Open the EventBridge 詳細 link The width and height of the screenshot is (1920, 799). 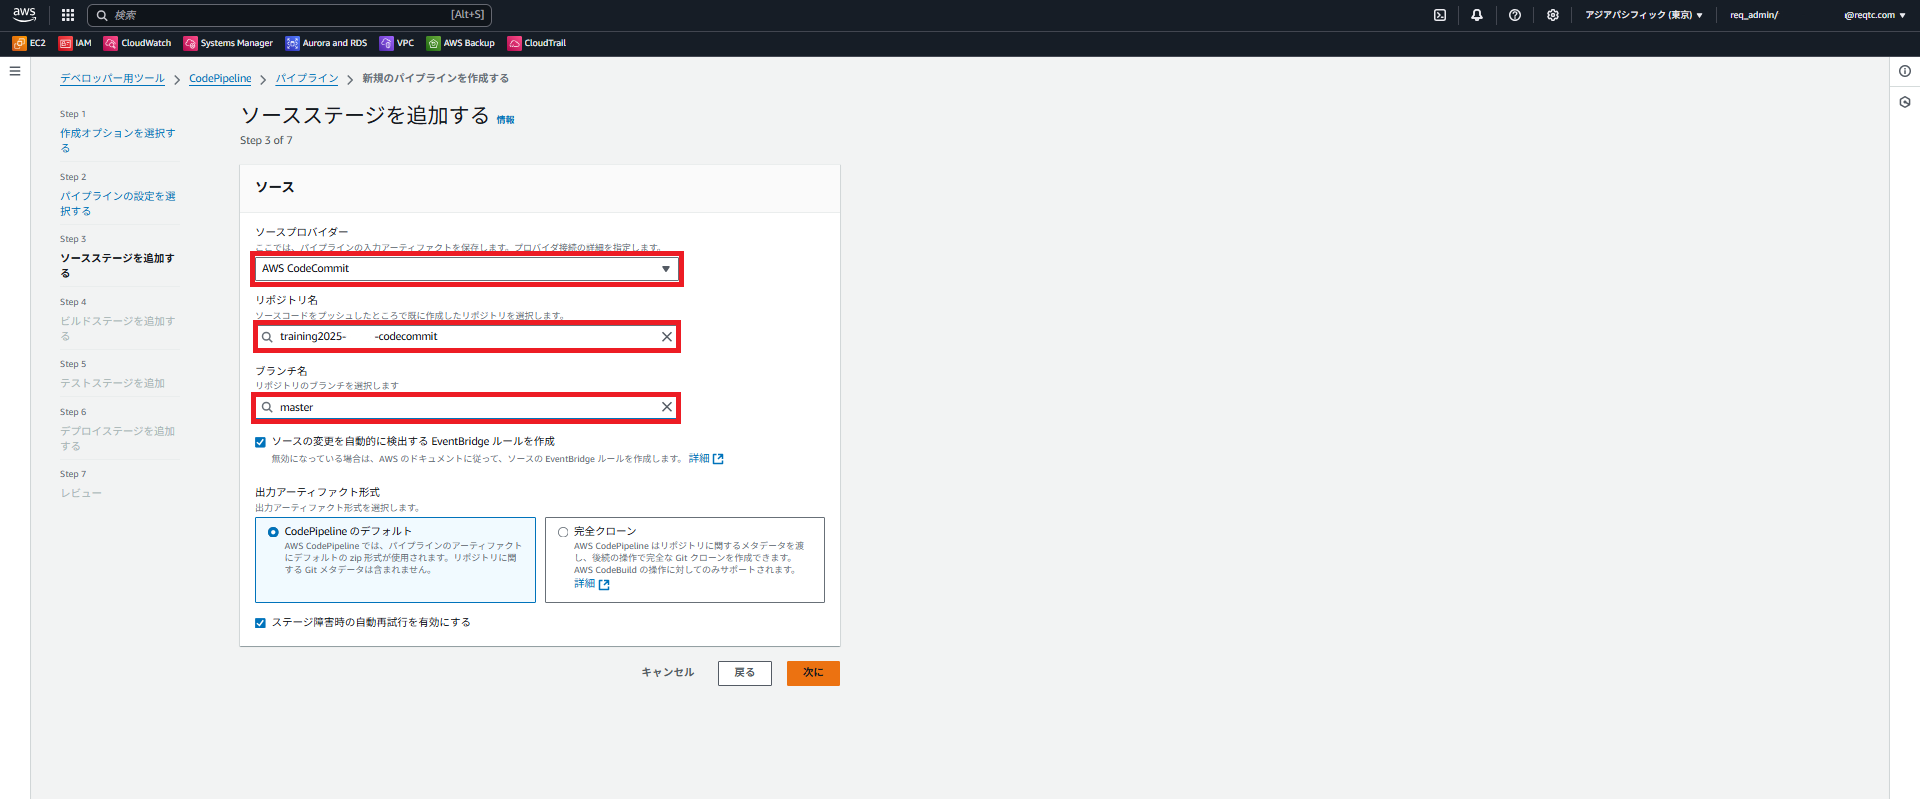click(699, 459)
